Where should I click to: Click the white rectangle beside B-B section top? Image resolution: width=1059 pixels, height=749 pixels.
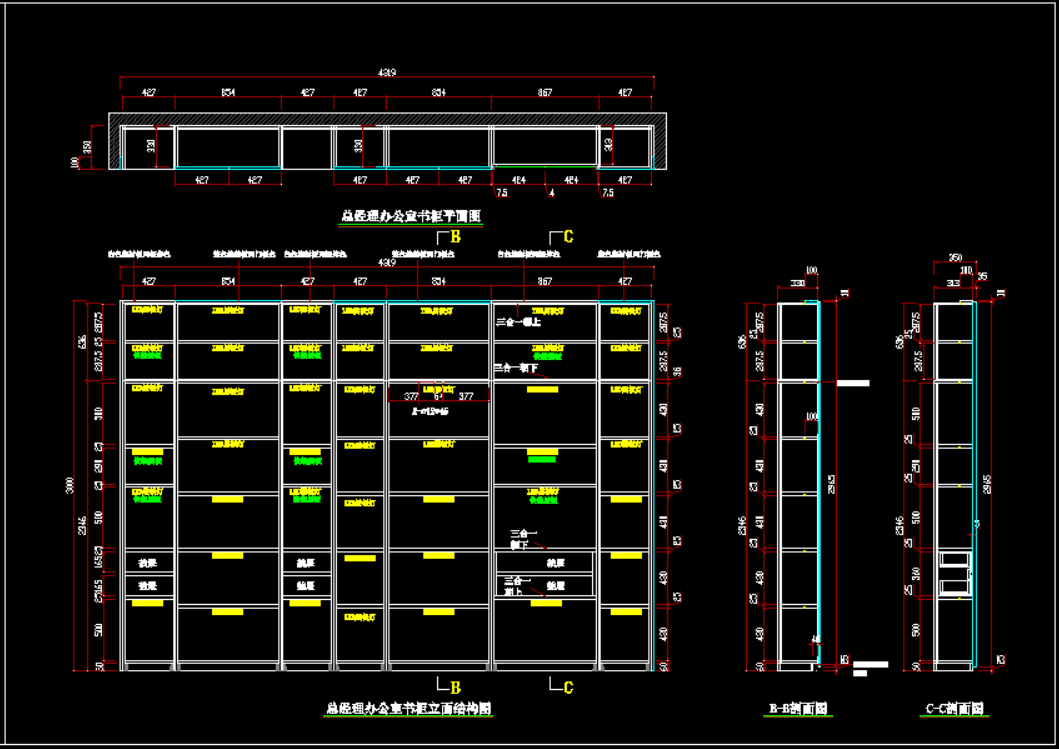[852, 383]
